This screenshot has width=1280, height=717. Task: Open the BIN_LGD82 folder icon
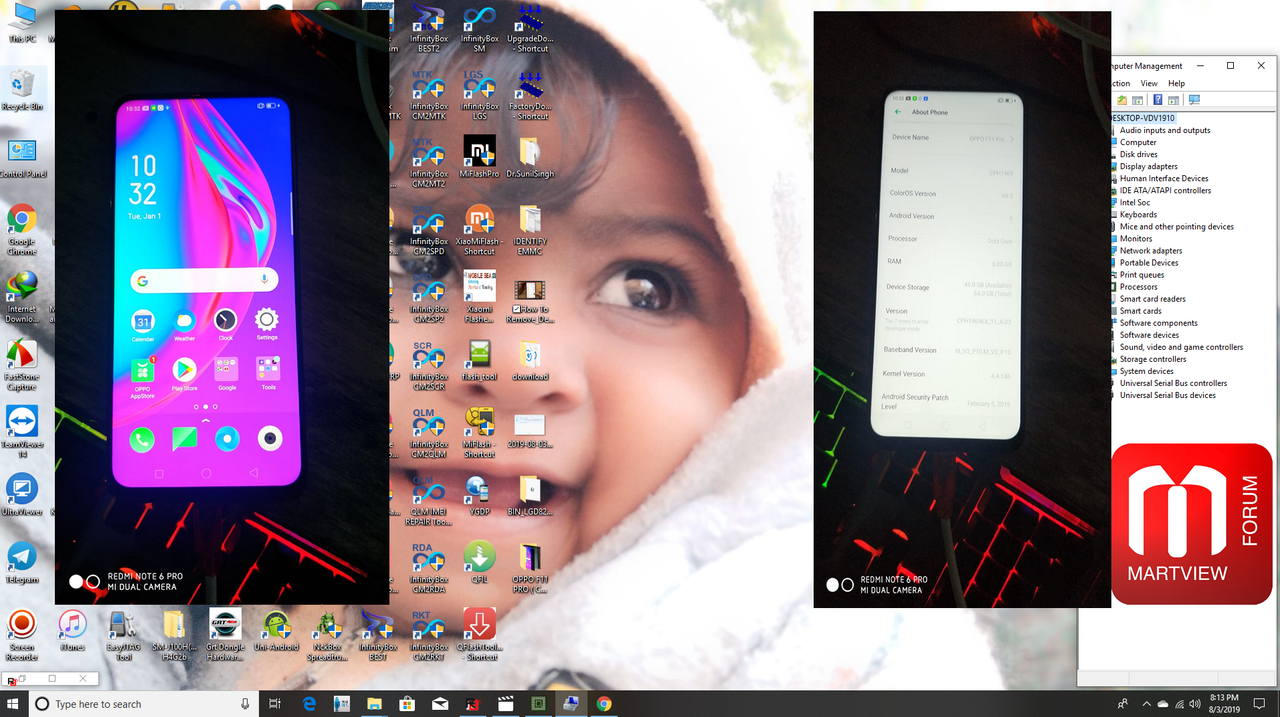pos(531,495)
